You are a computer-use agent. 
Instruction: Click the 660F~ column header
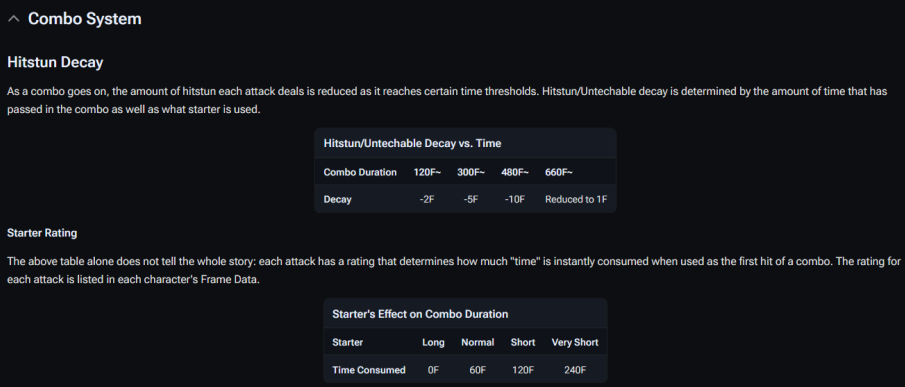pos(559,172)
